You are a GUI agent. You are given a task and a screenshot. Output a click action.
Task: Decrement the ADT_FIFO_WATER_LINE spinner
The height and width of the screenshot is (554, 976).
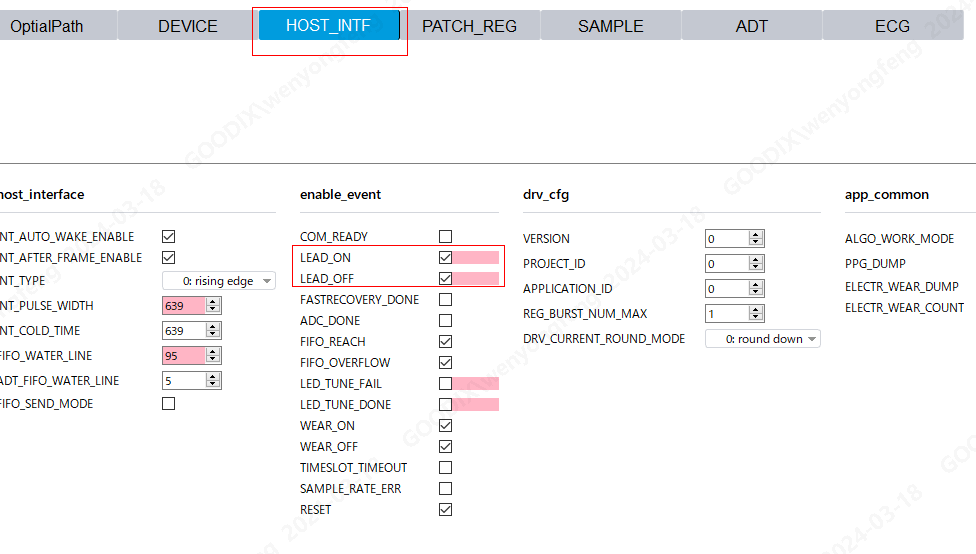point(213,385)
